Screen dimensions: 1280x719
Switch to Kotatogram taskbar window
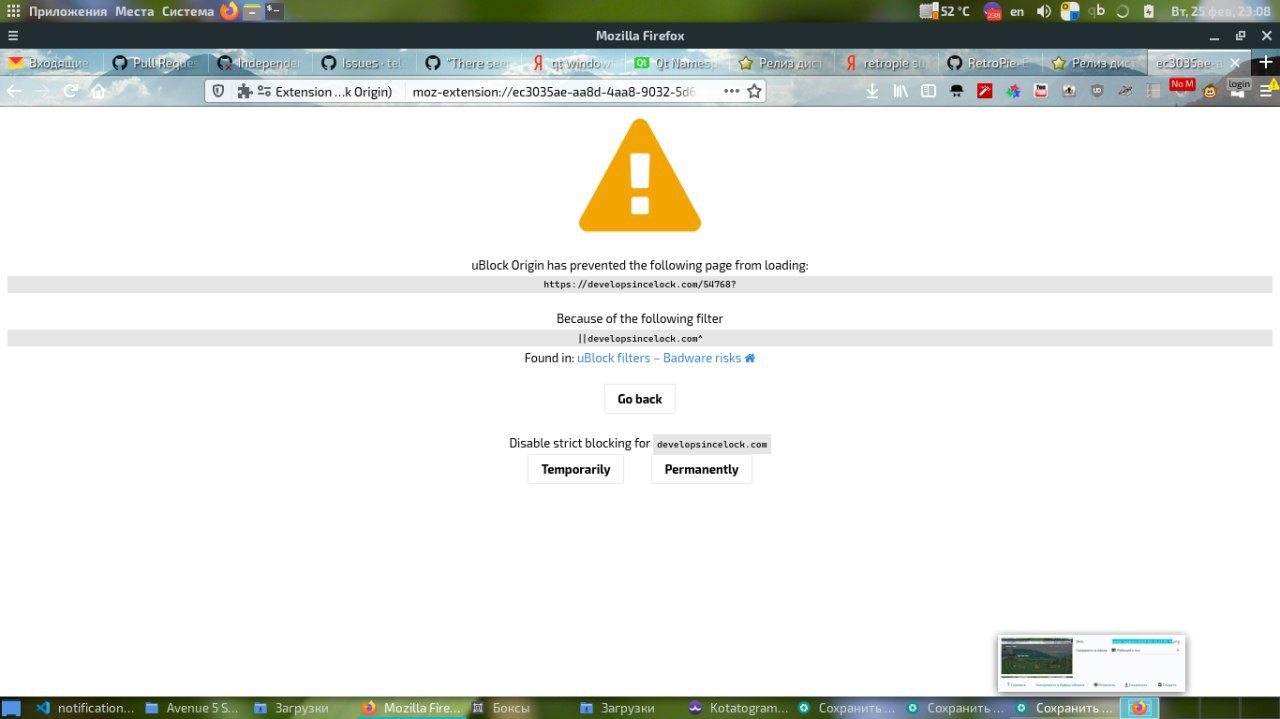pyautogui.click(x=739, y=708)
